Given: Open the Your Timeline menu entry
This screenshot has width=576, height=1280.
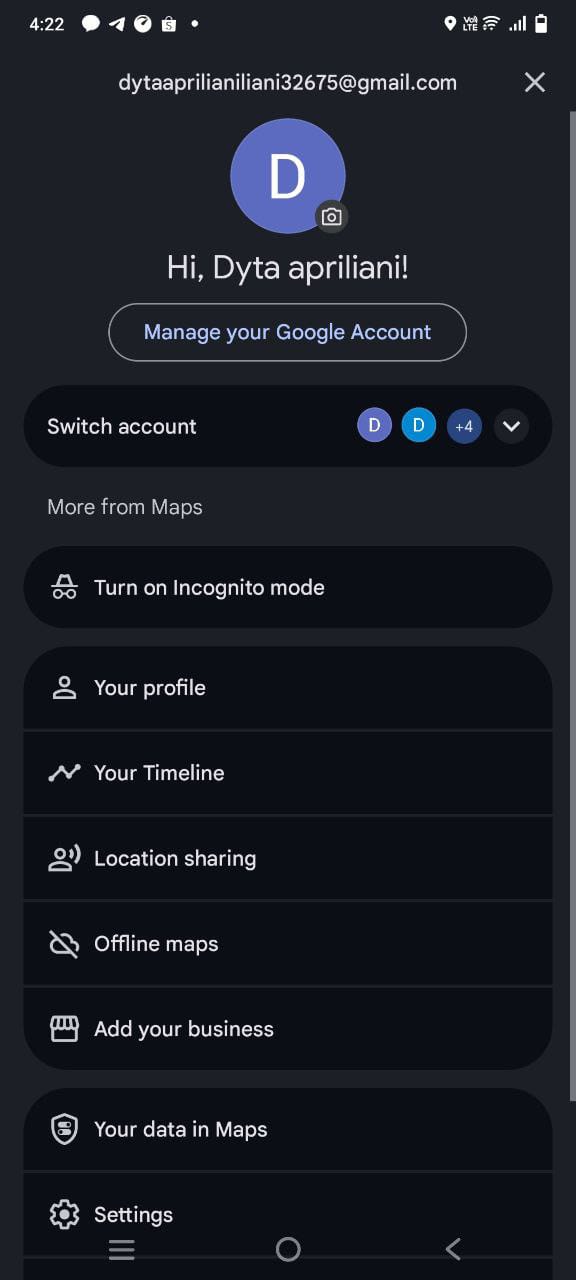Looking at the screenshot, I should click(x=288, y=773).
